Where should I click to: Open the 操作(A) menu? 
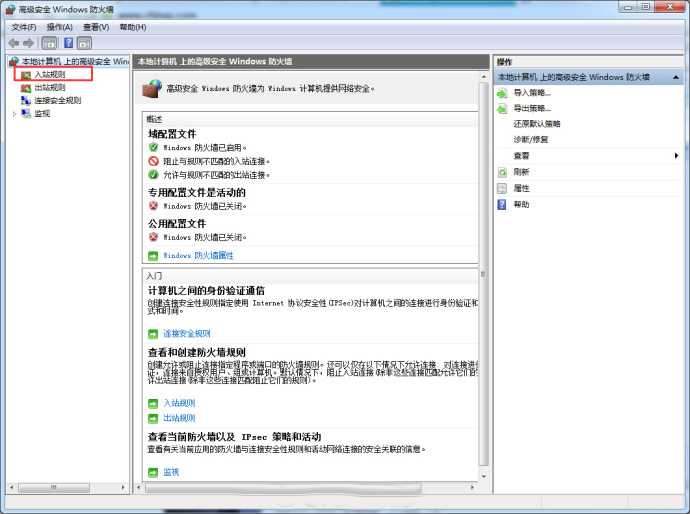(x=59, y=27)
